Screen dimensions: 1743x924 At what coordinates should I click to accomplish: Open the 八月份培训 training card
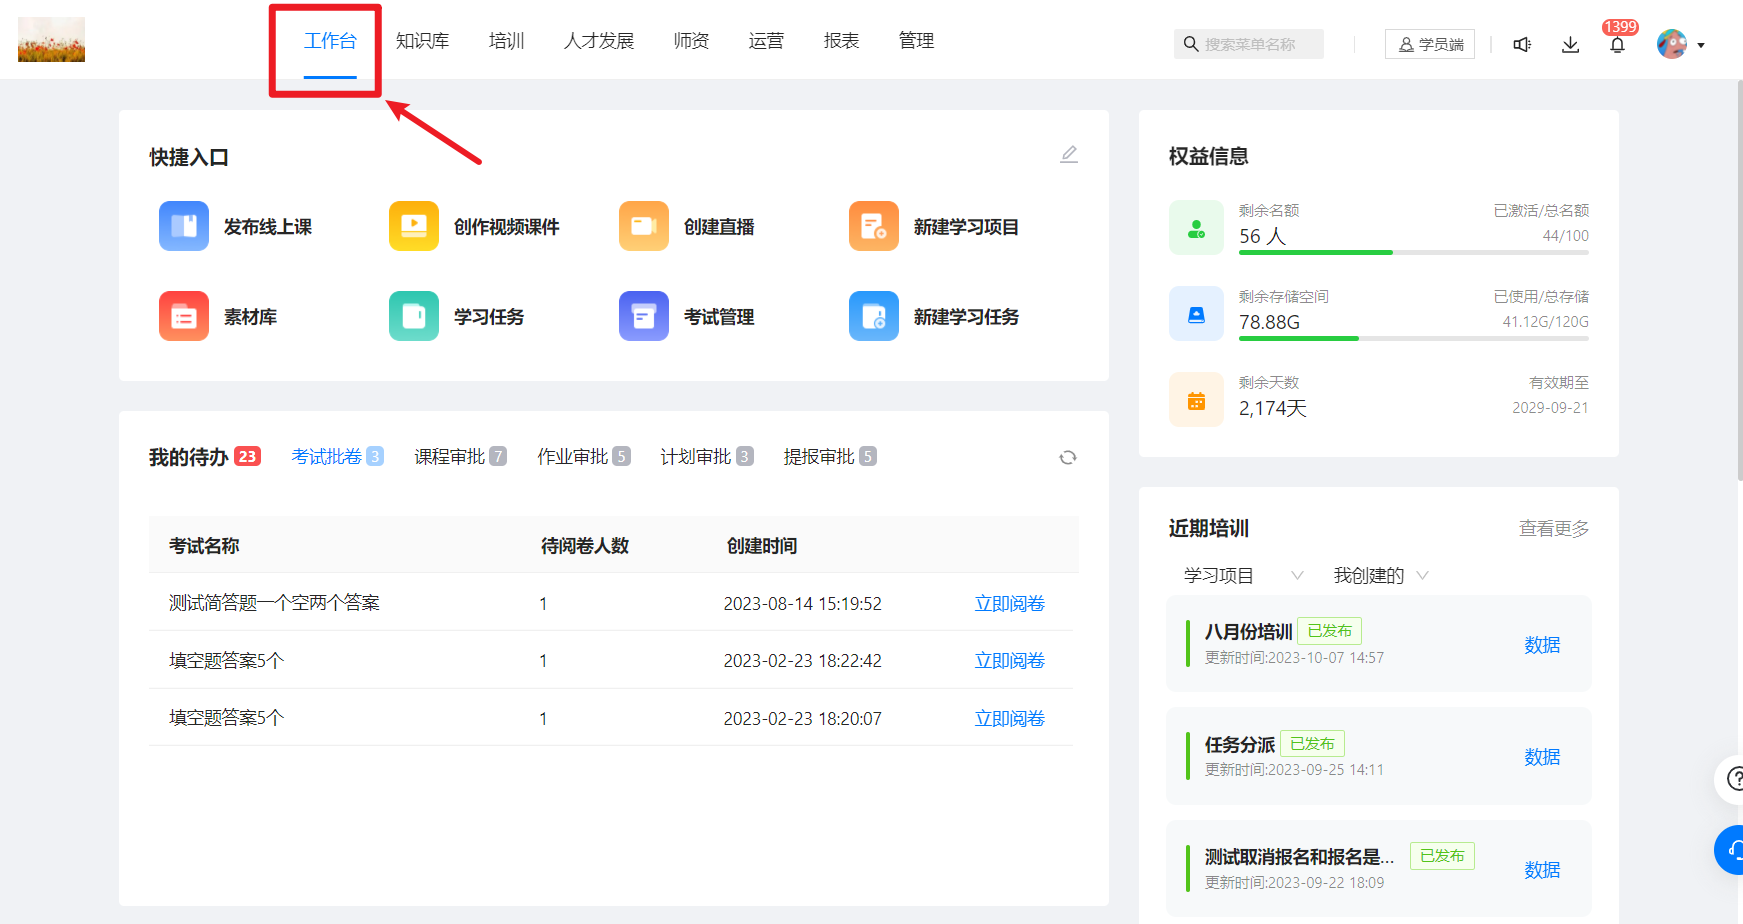point(1379,643)
